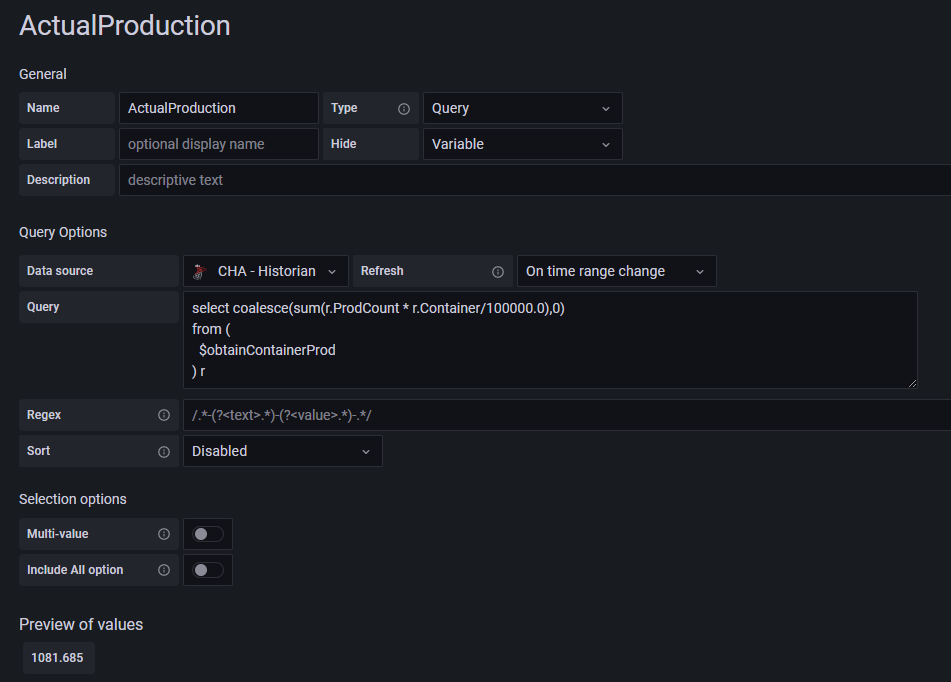Click the Regex info icon
Image resolution: width=951 pixels, height=682 pixels.
(x=164, y=415)
